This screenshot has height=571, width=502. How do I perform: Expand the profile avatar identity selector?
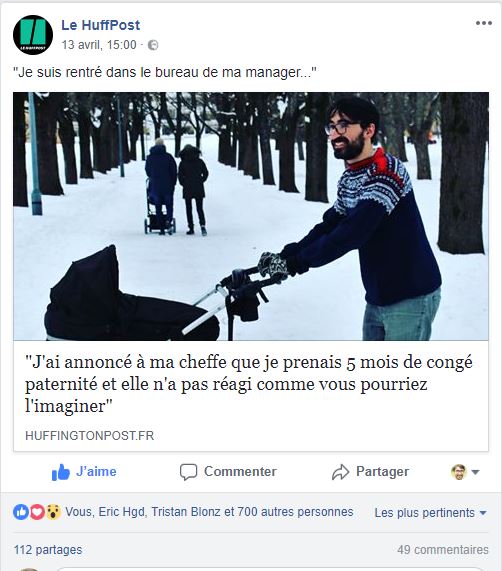pyautogui.click(x=465, y=472)
